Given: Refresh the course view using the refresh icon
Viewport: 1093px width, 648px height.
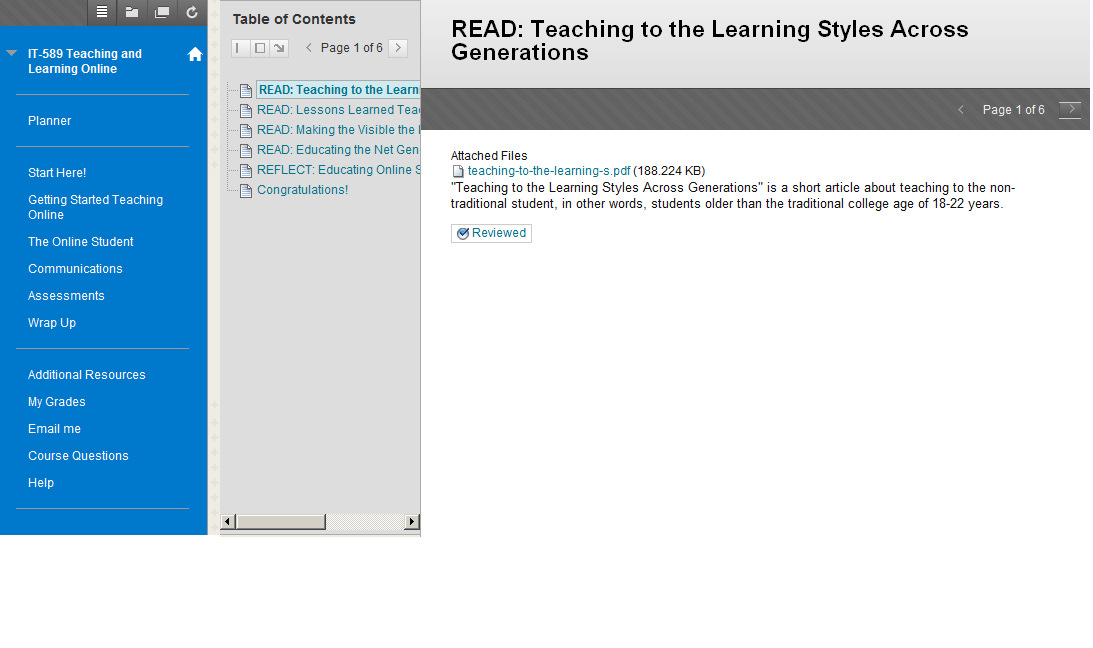Looking at the screenshot, I should click(191, 12).
